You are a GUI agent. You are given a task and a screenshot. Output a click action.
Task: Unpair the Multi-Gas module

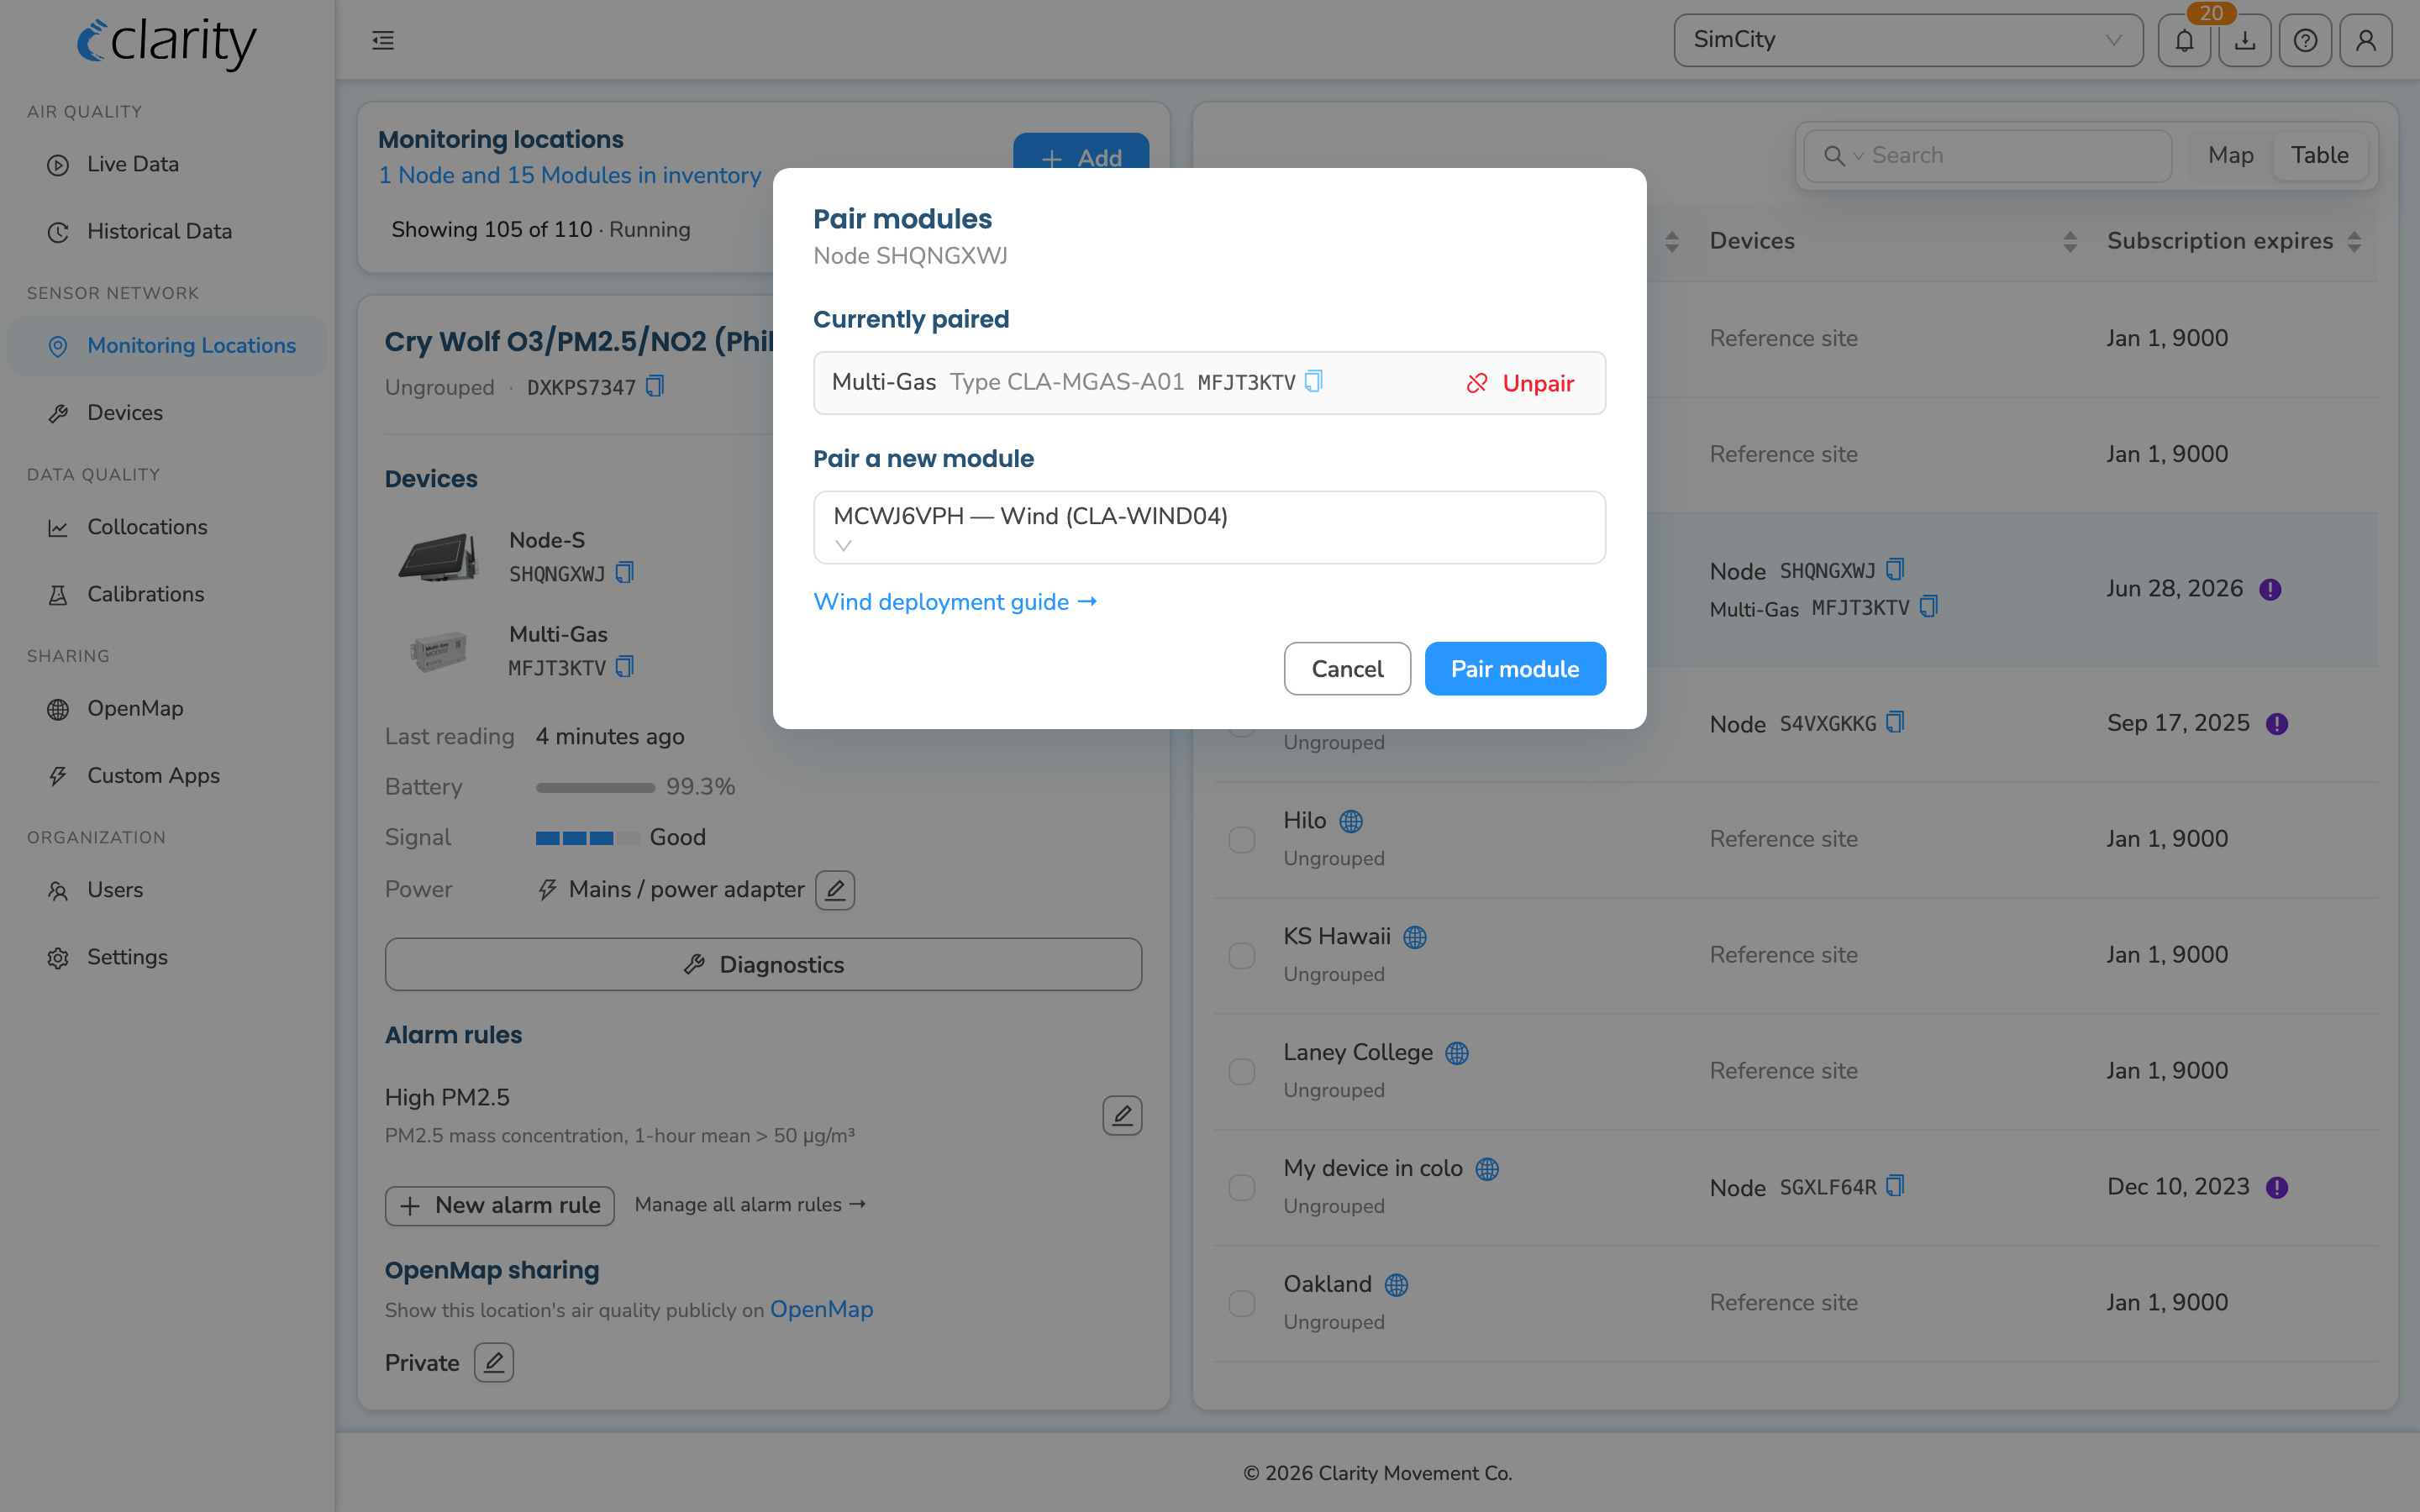(x=1520, y=383)
